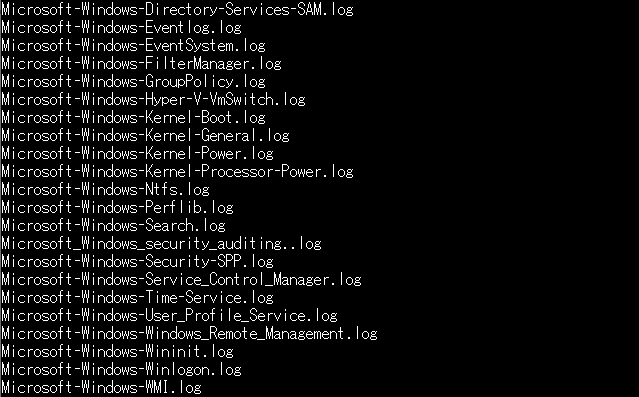Click Microsoft-Windows-Search.log text
639x397 pixels.
click(113, 225)
